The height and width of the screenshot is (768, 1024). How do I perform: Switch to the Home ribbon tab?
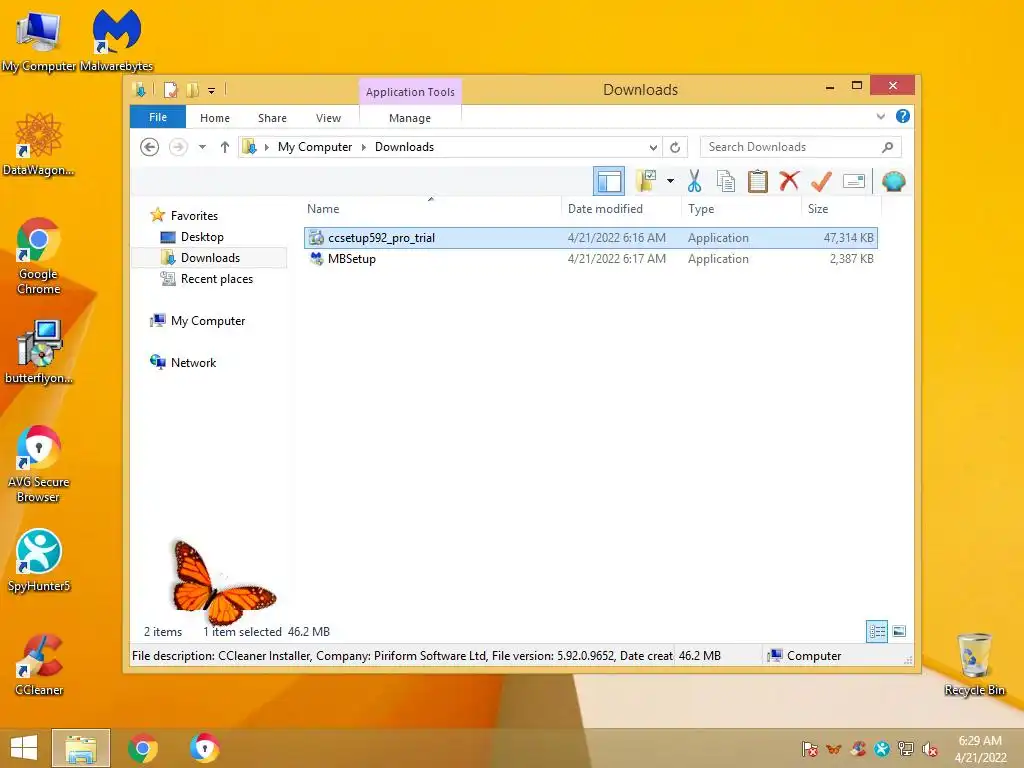click(215, 118)
